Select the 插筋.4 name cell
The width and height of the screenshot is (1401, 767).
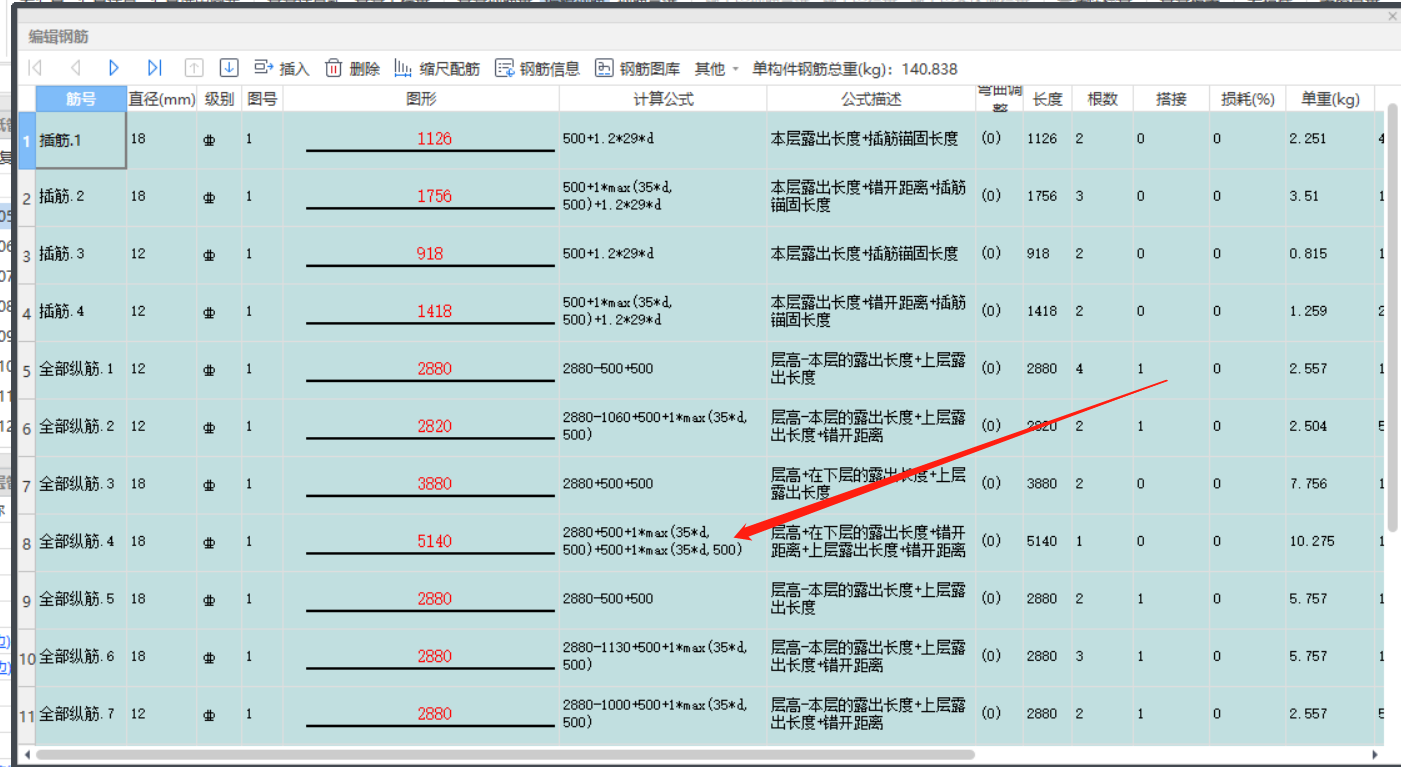[x=81, y=311]
